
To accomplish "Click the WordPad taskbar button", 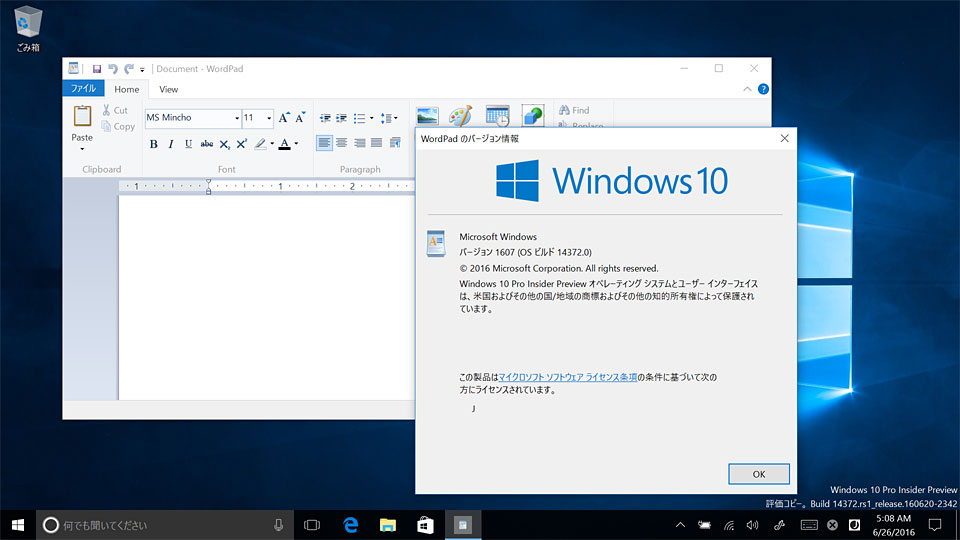I will 463,525.
